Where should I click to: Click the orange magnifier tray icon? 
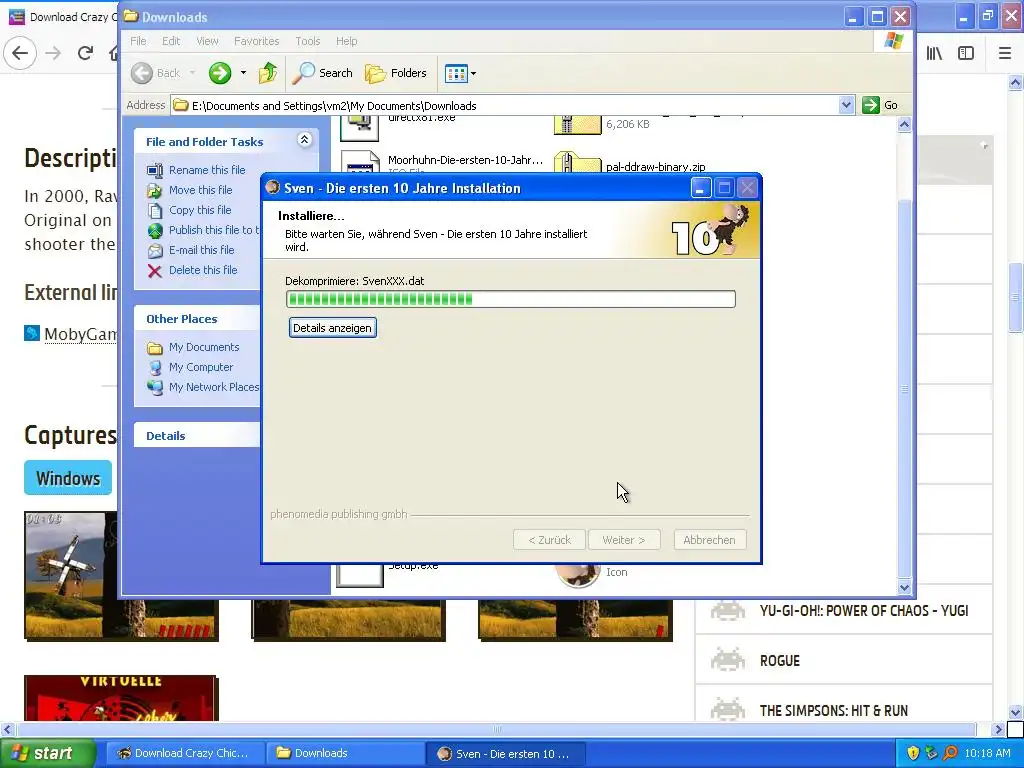(x=950, y=754)
